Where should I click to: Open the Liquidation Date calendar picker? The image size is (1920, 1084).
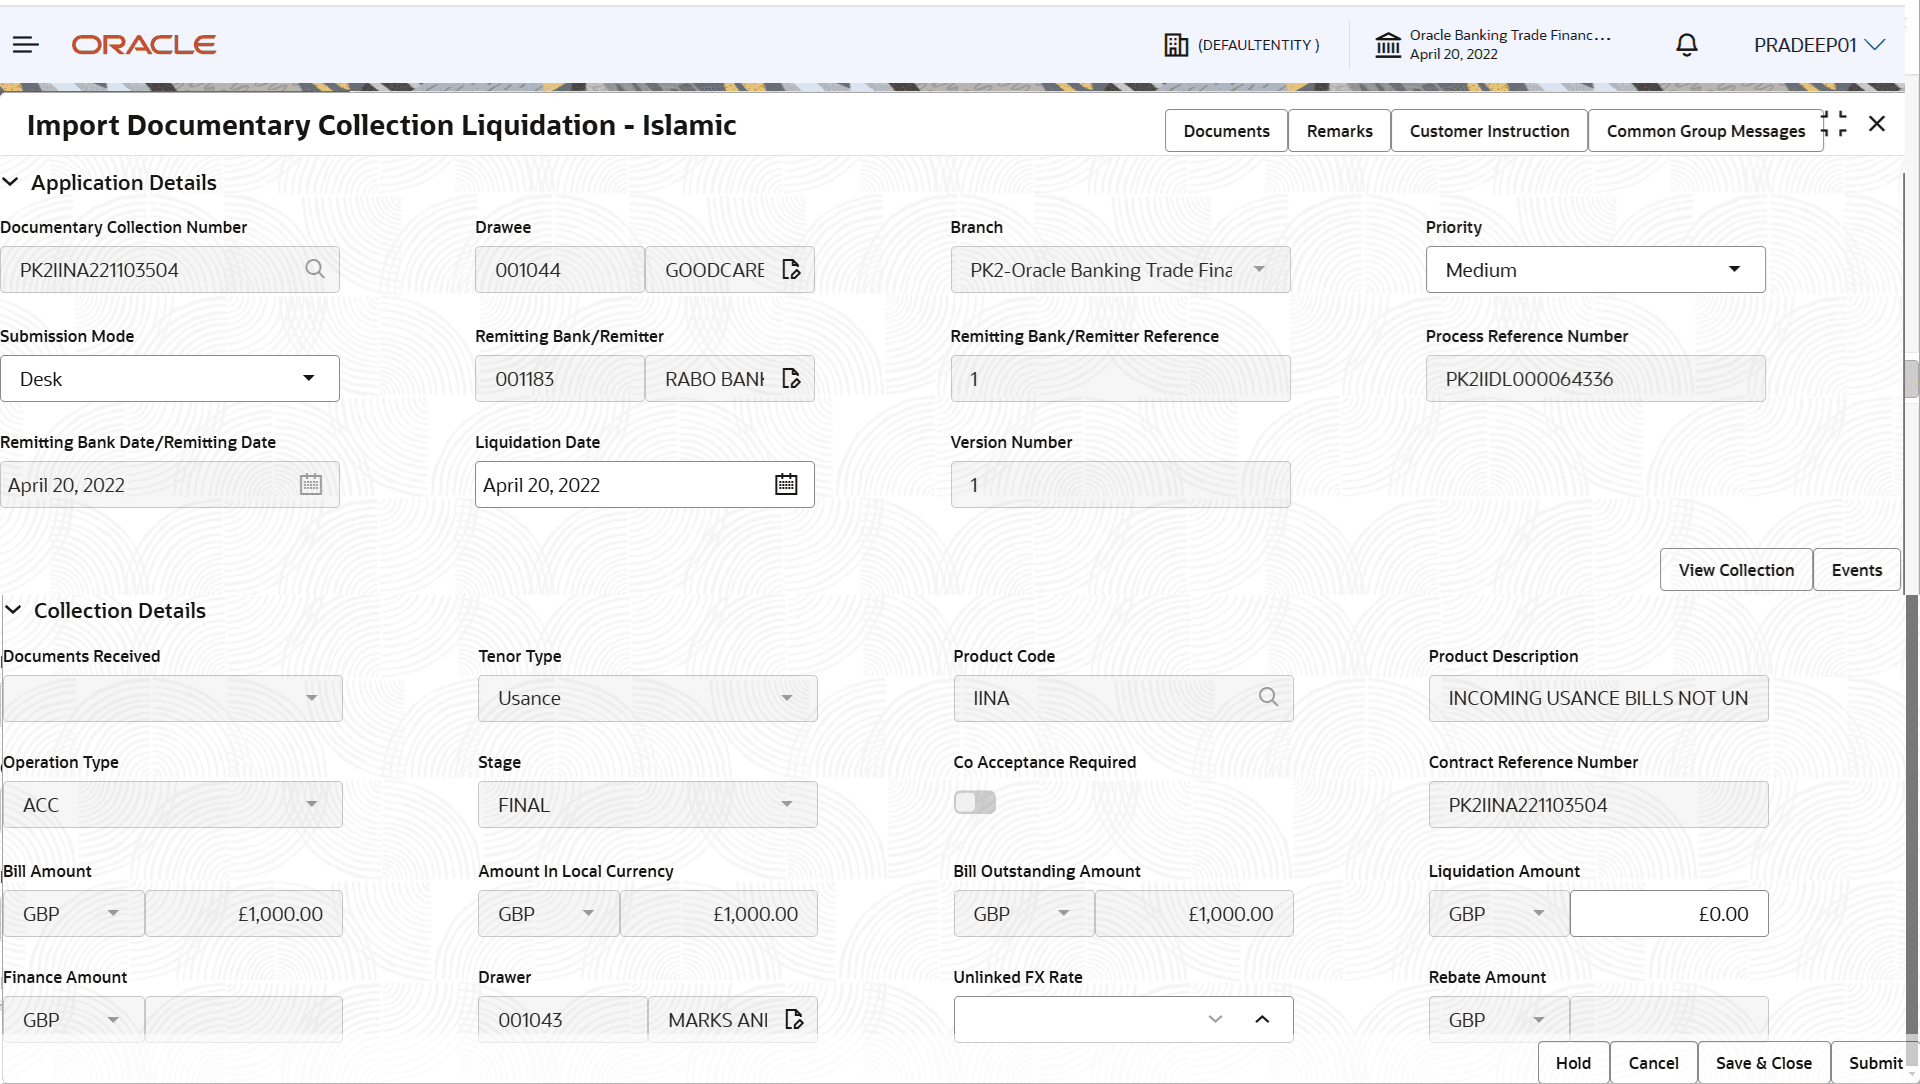[x=787, y=484]
